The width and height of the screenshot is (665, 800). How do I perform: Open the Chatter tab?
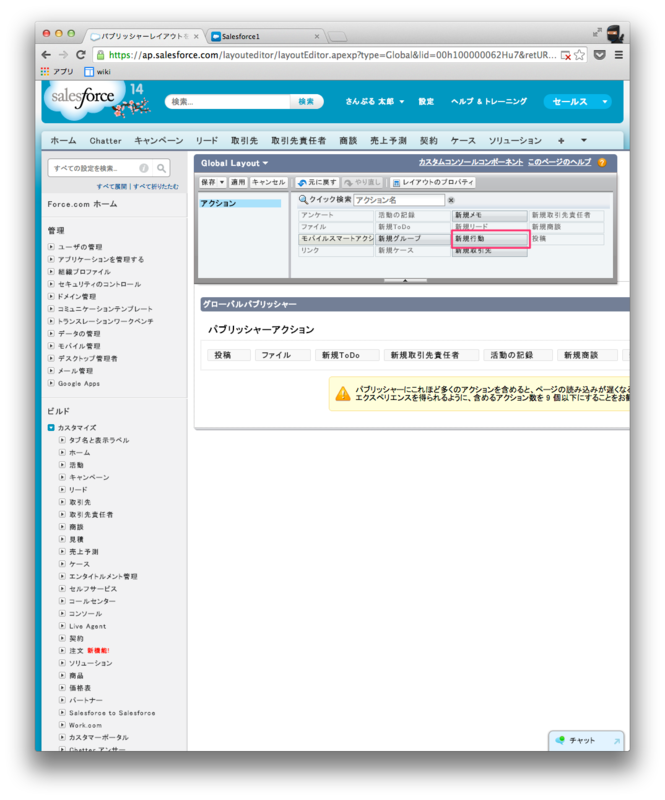(106, 140)
